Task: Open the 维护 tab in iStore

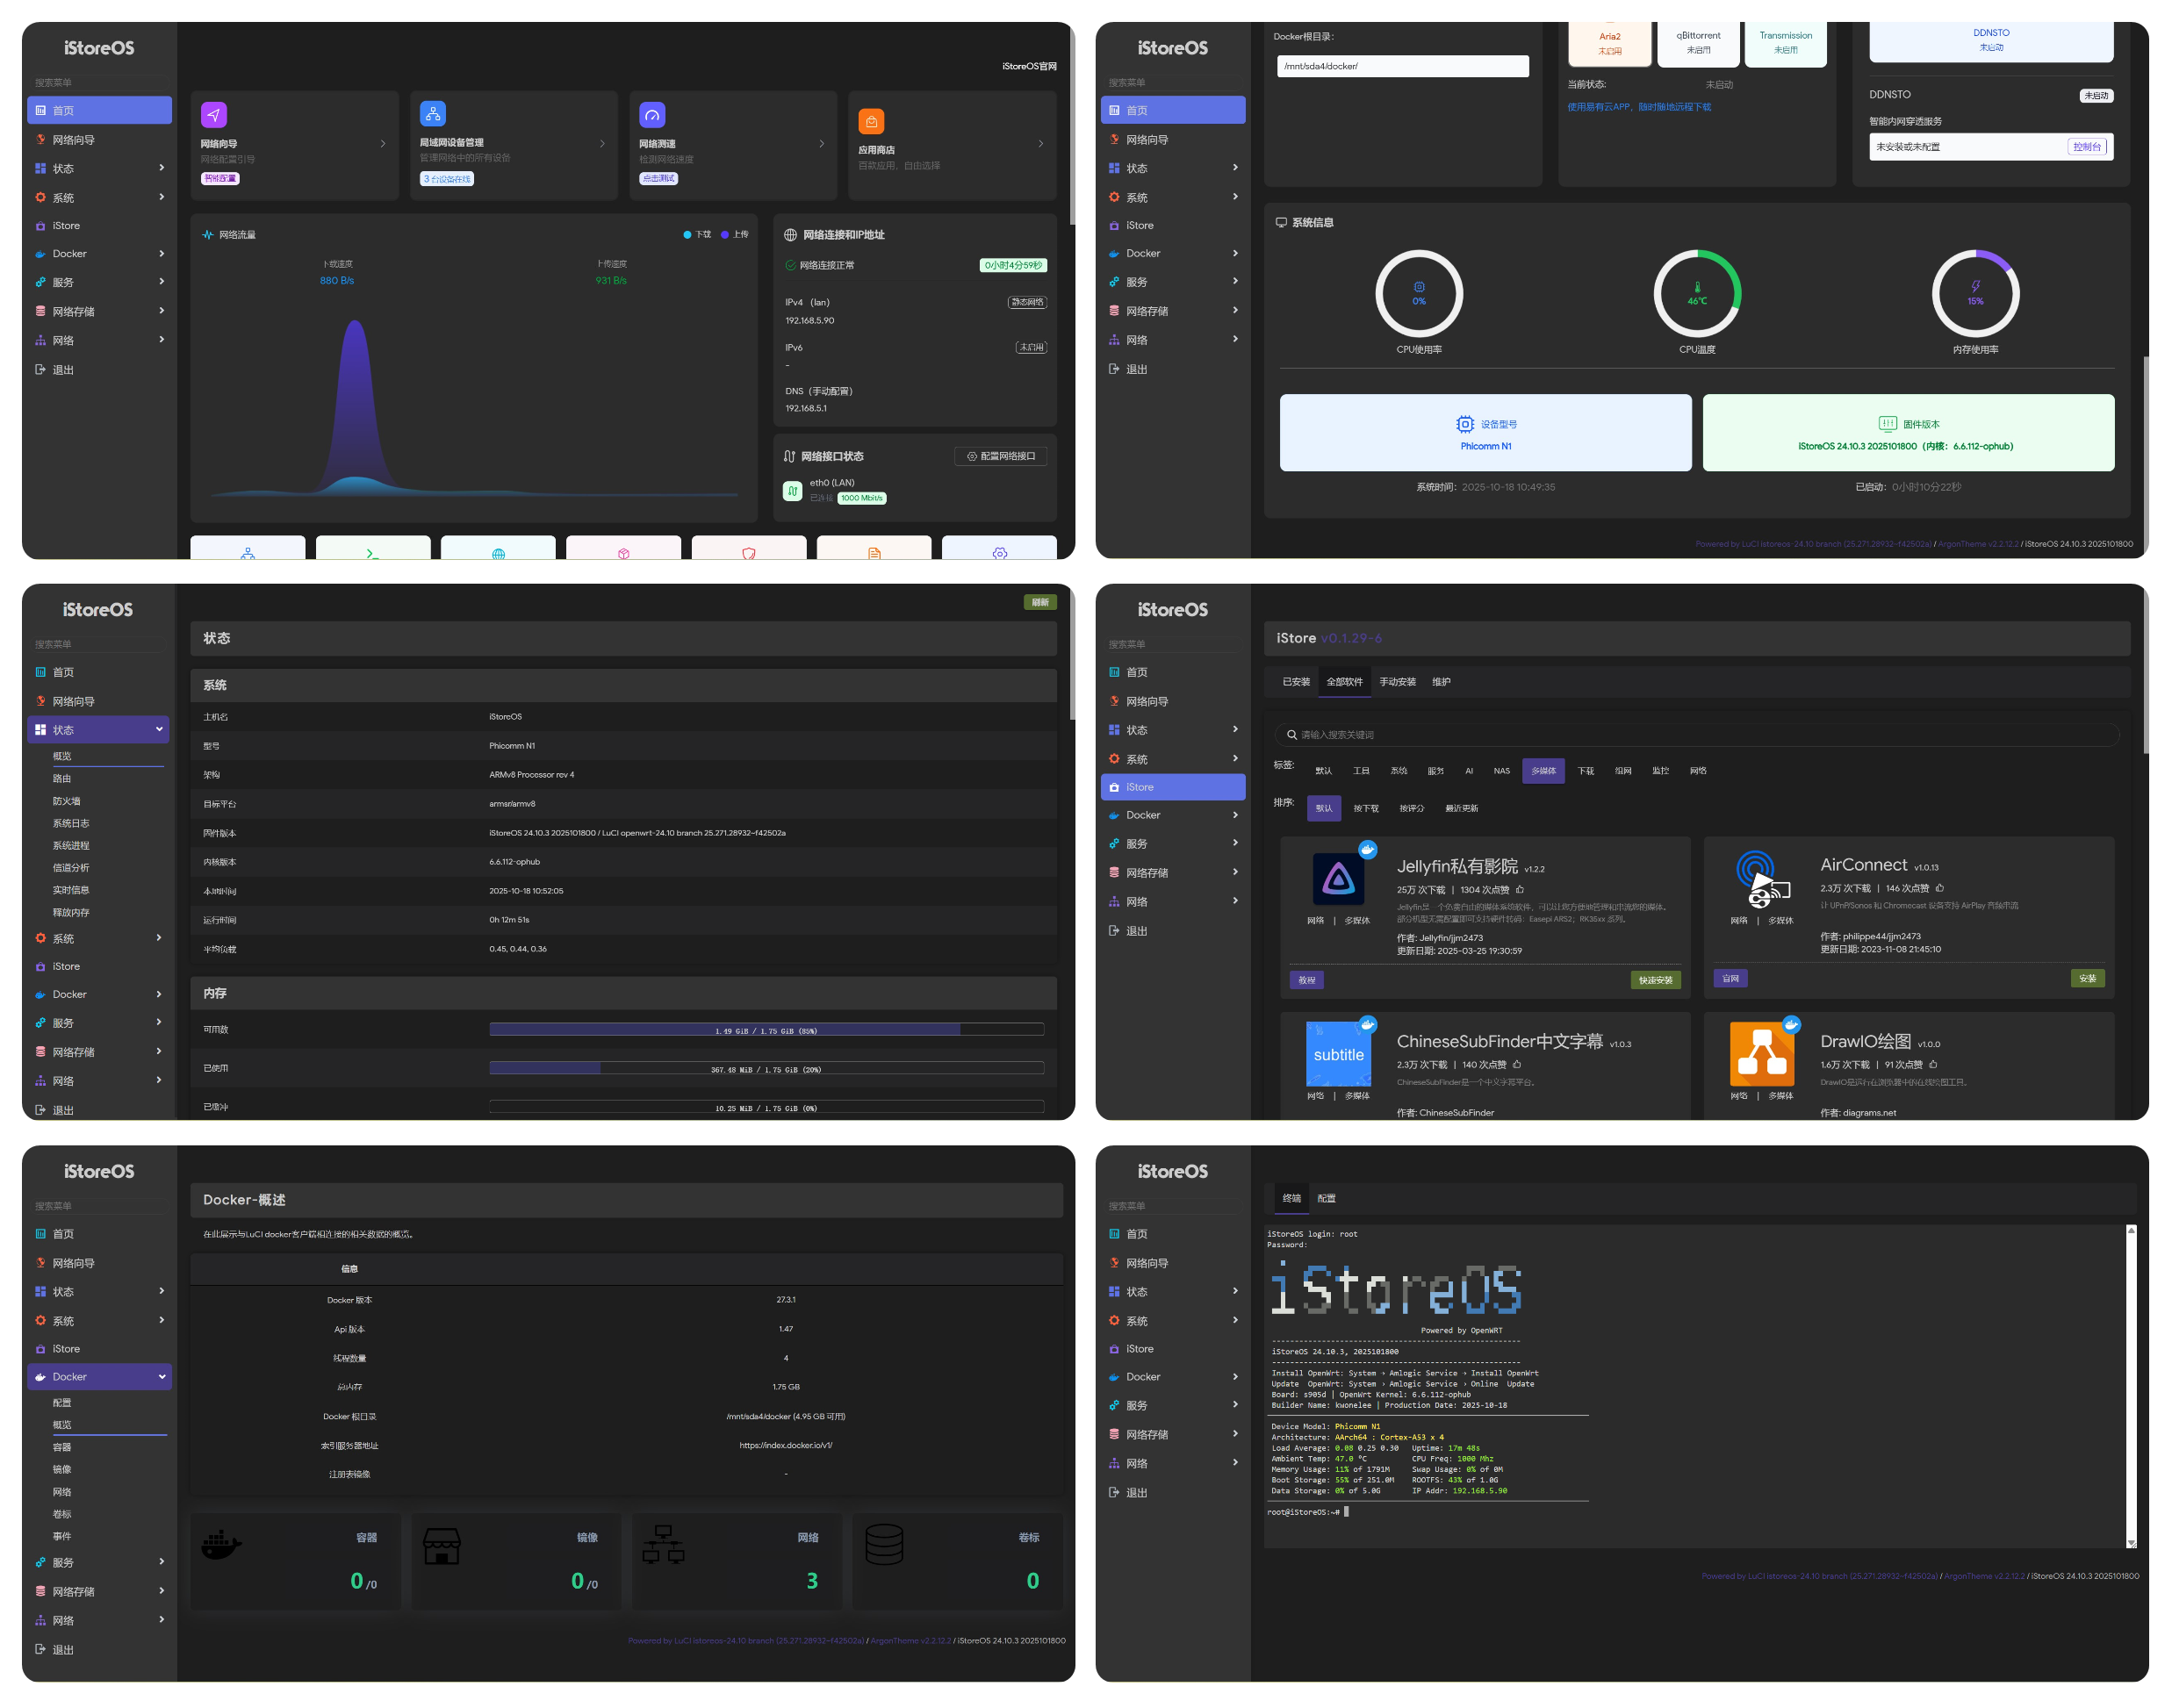Action: tap(1441, 682)
